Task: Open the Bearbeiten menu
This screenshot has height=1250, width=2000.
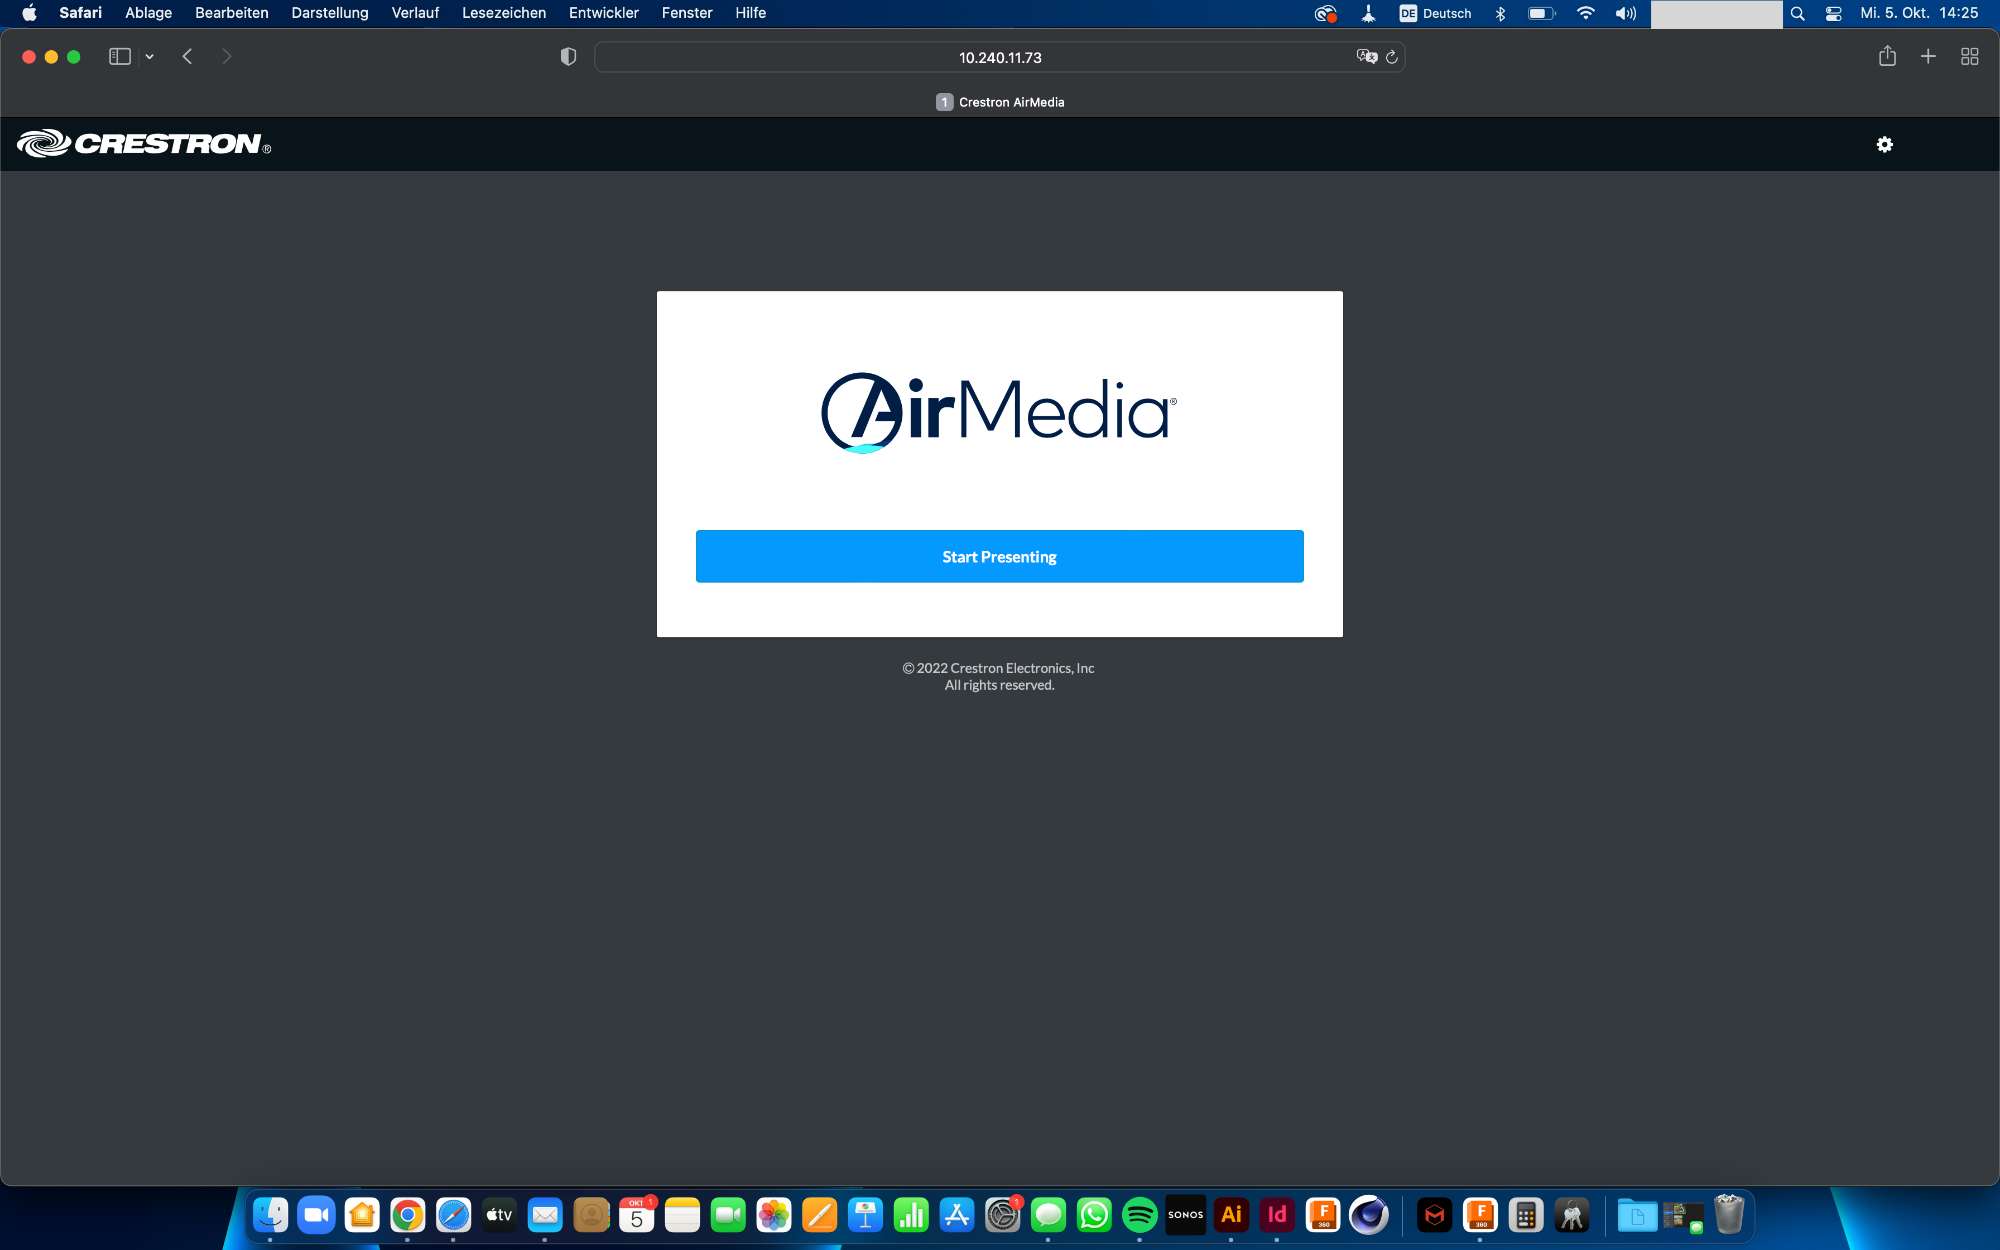Action: click(231, 13)
